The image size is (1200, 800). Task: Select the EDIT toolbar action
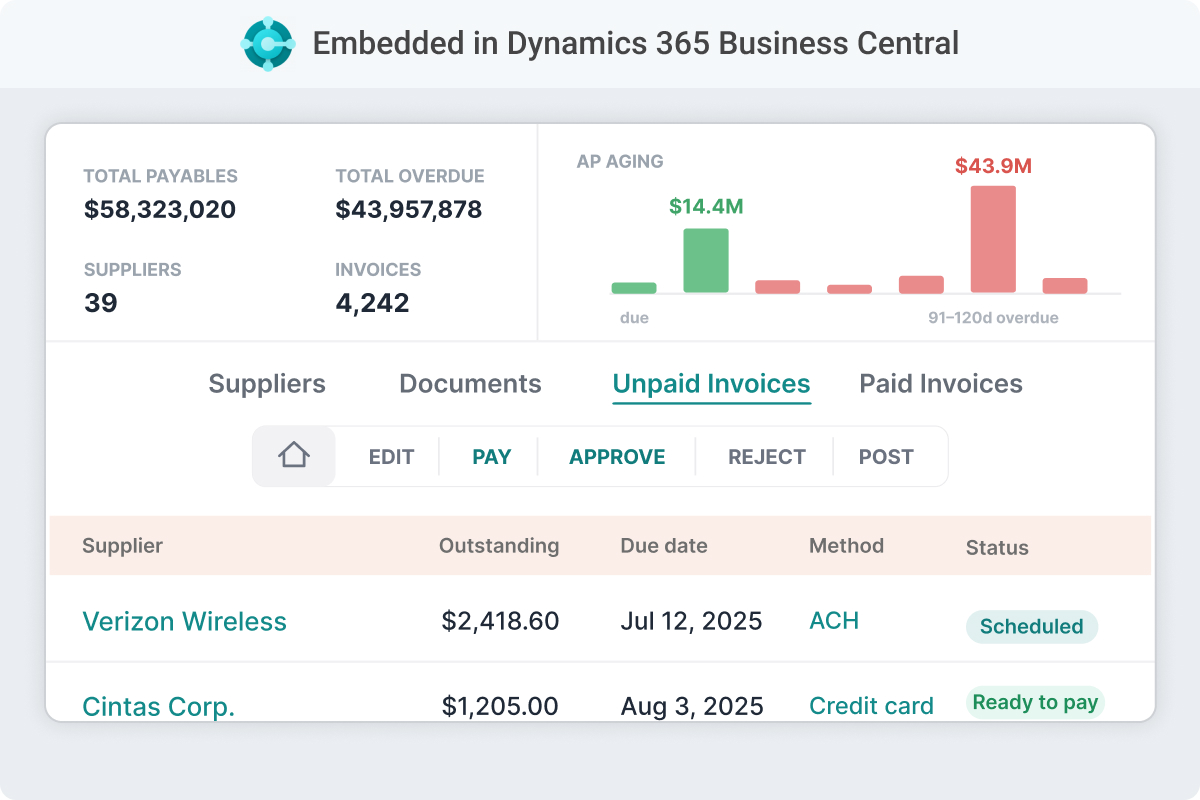(x=391, y=457)
